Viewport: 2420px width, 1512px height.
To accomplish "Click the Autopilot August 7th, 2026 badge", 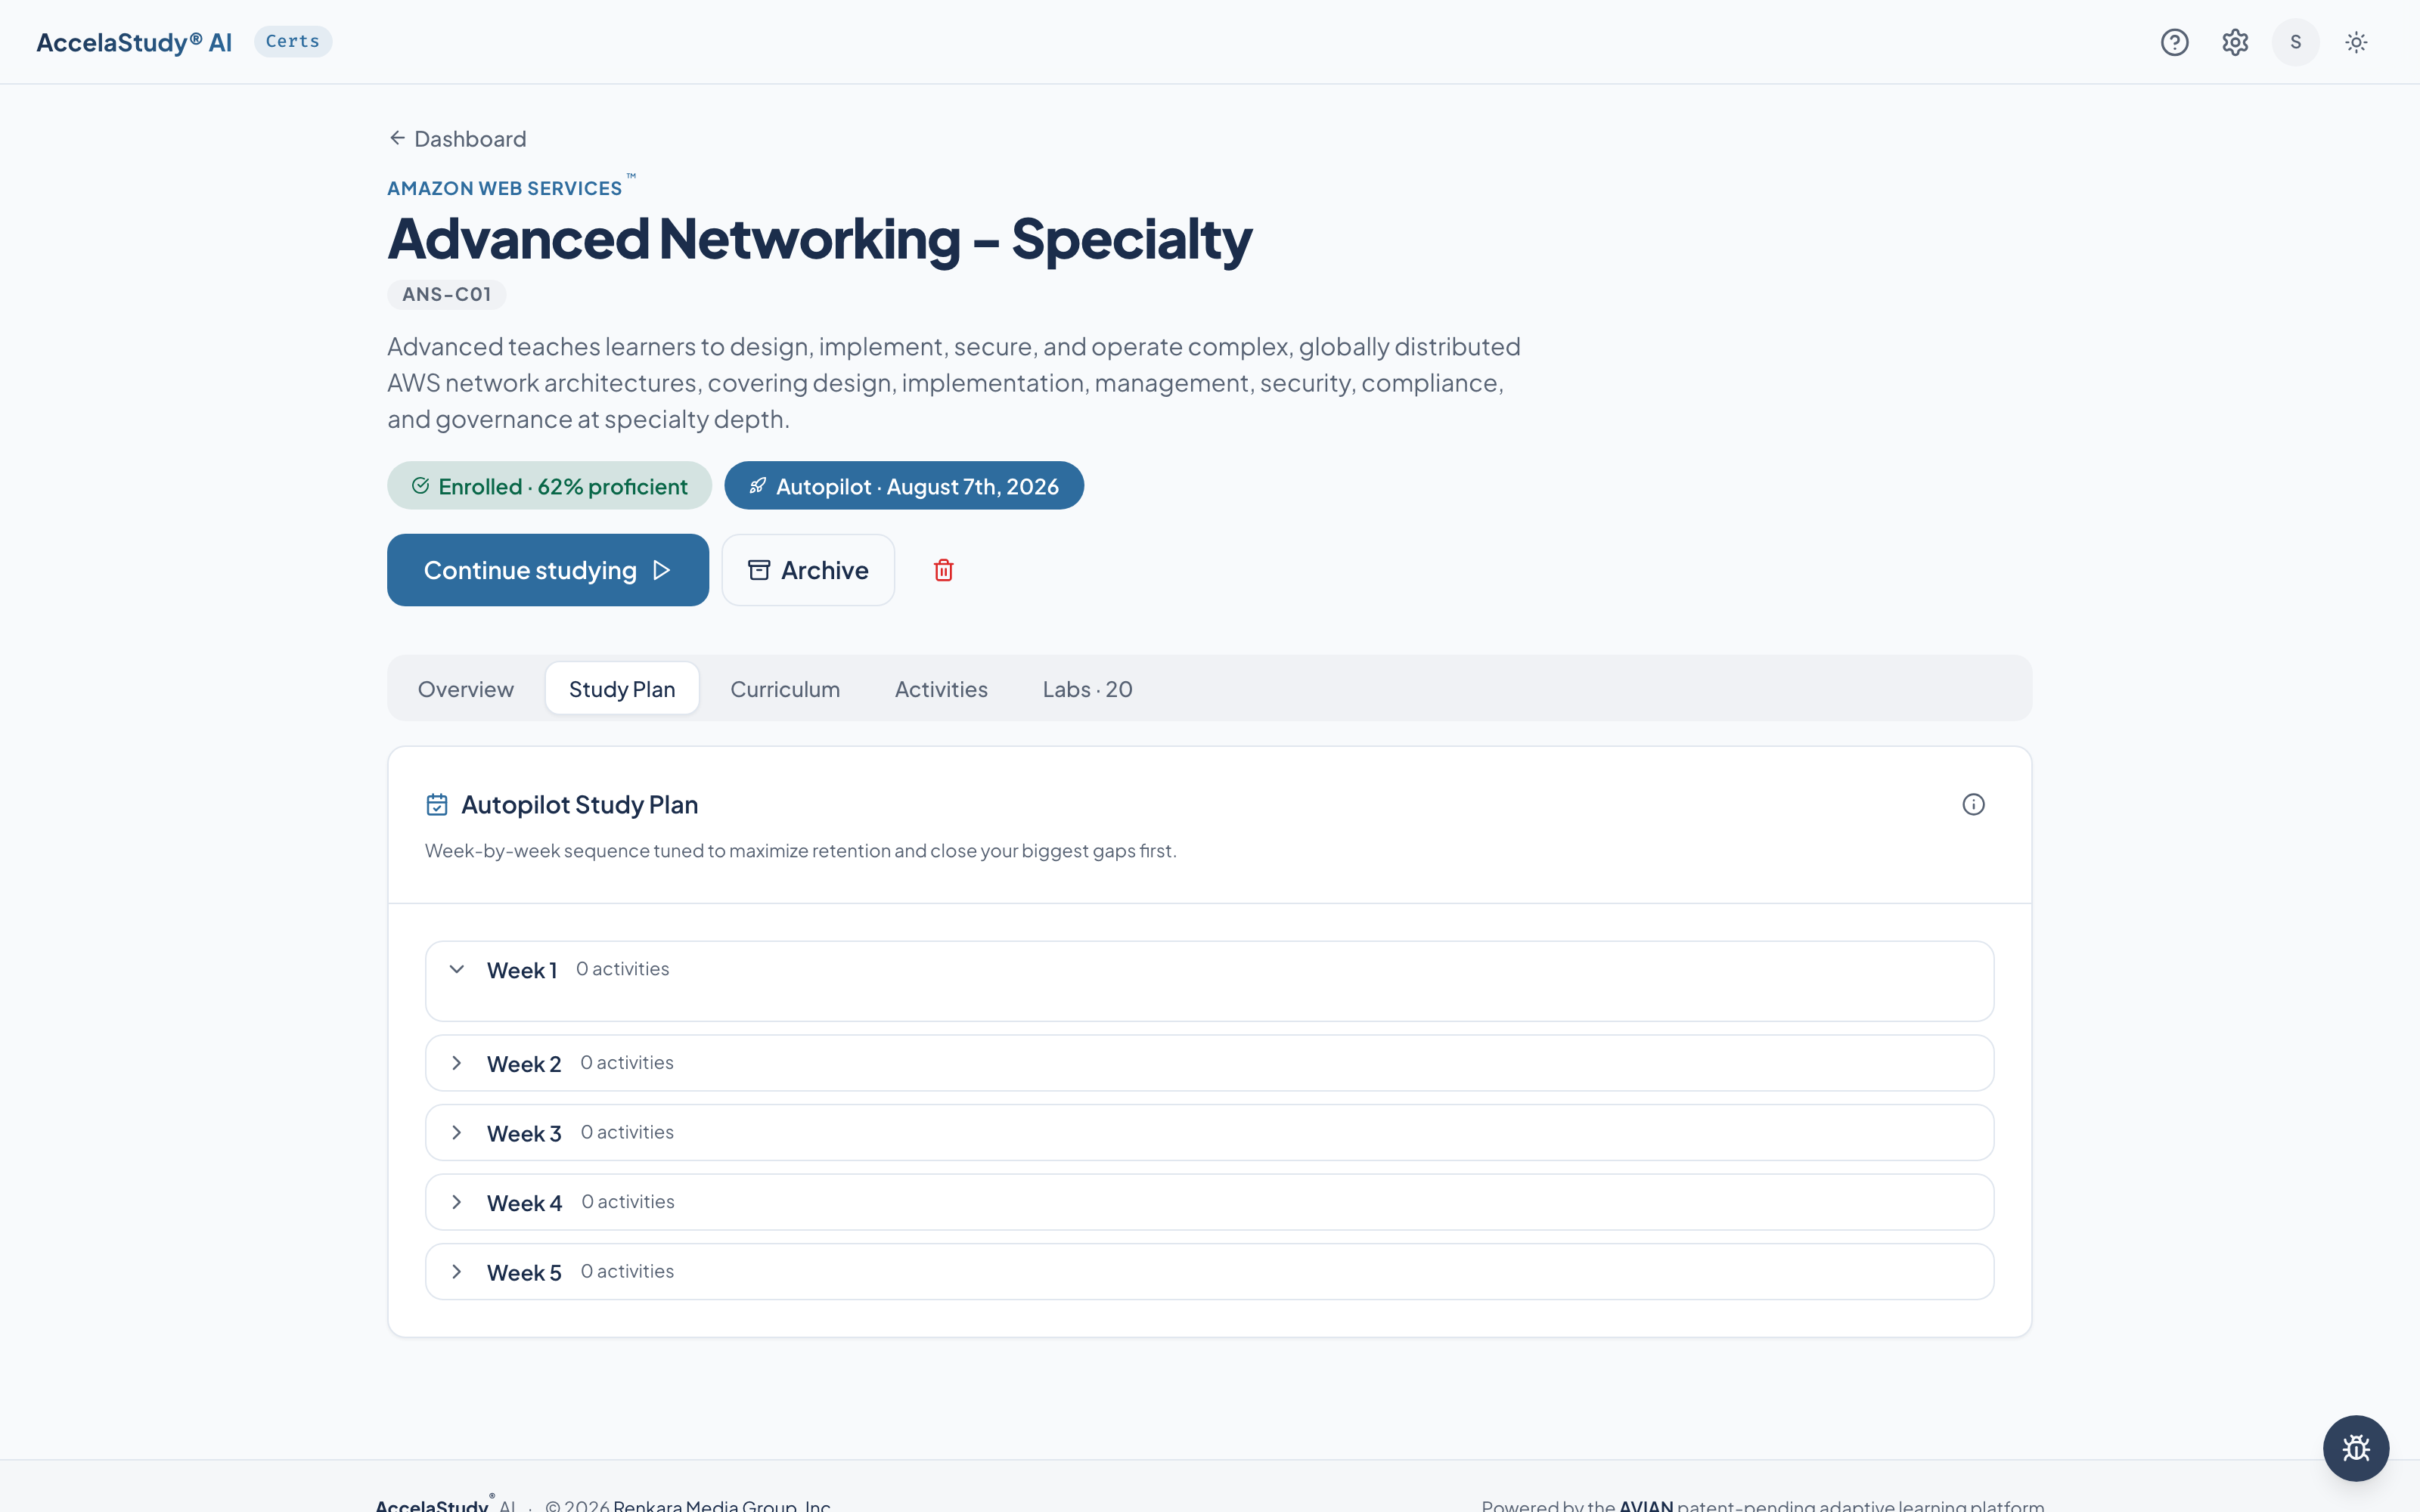I will 904,486.
